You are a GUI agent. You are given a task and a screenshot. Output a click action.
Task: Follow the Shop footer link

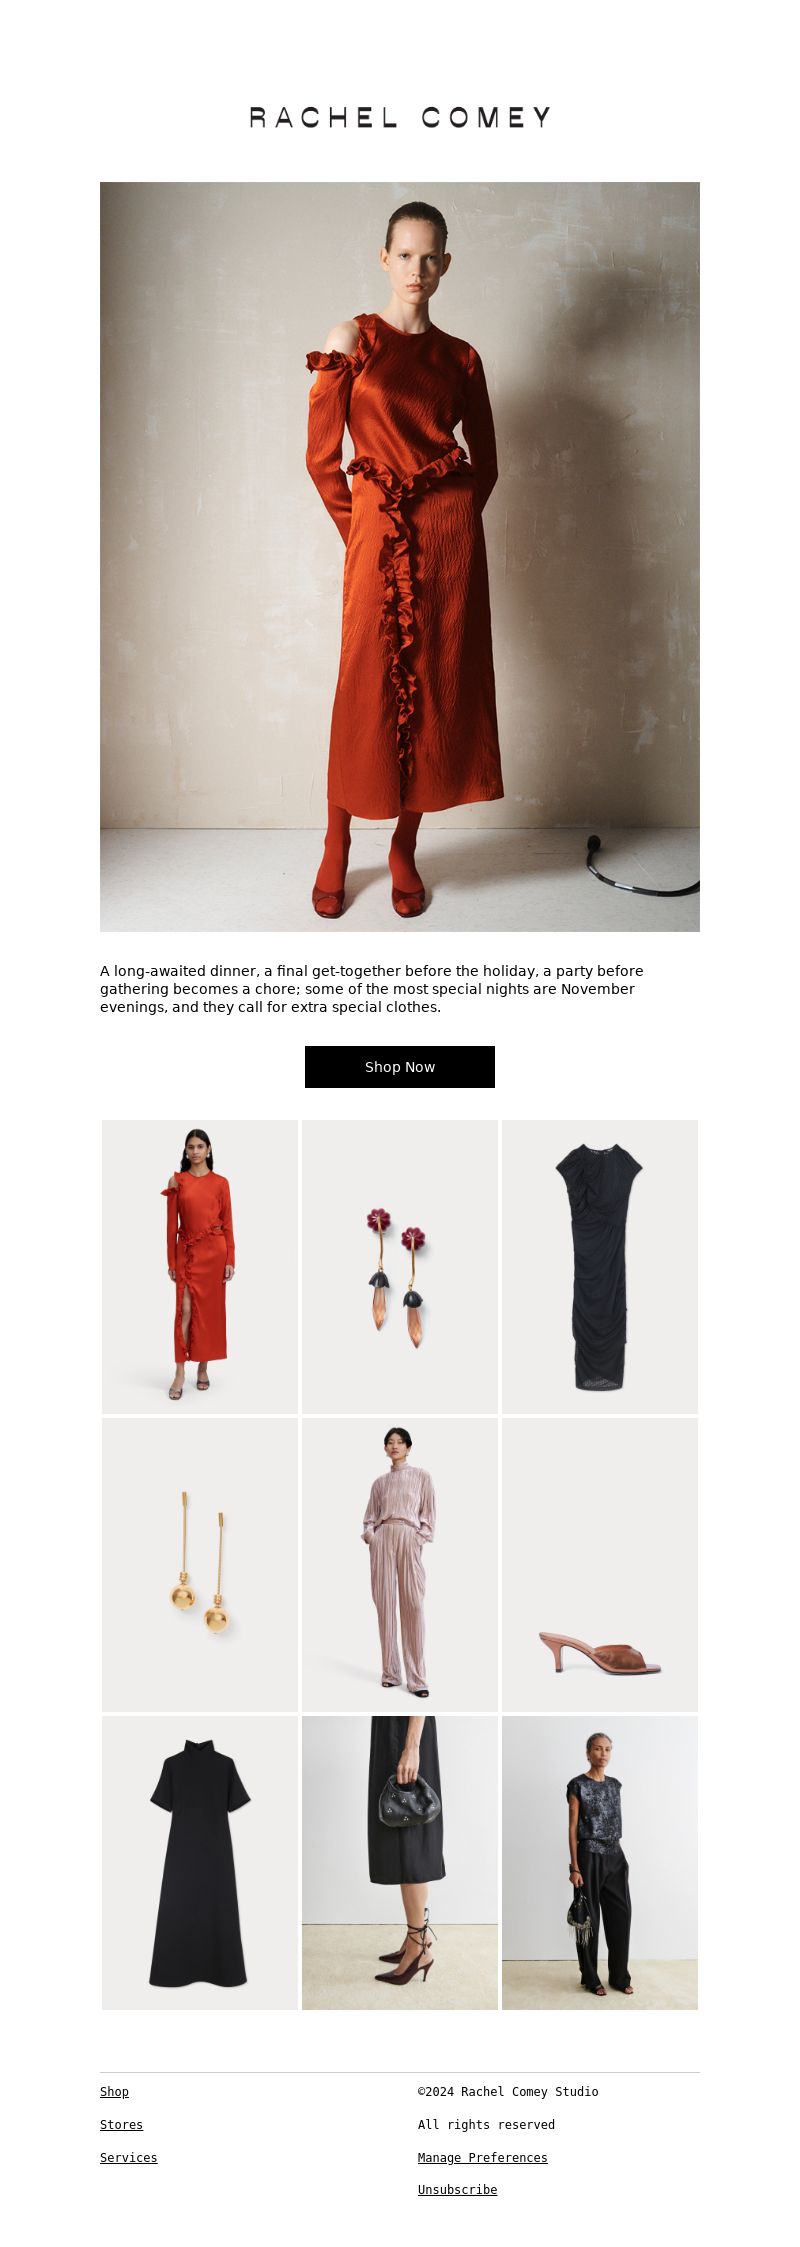click(114, 2092)
